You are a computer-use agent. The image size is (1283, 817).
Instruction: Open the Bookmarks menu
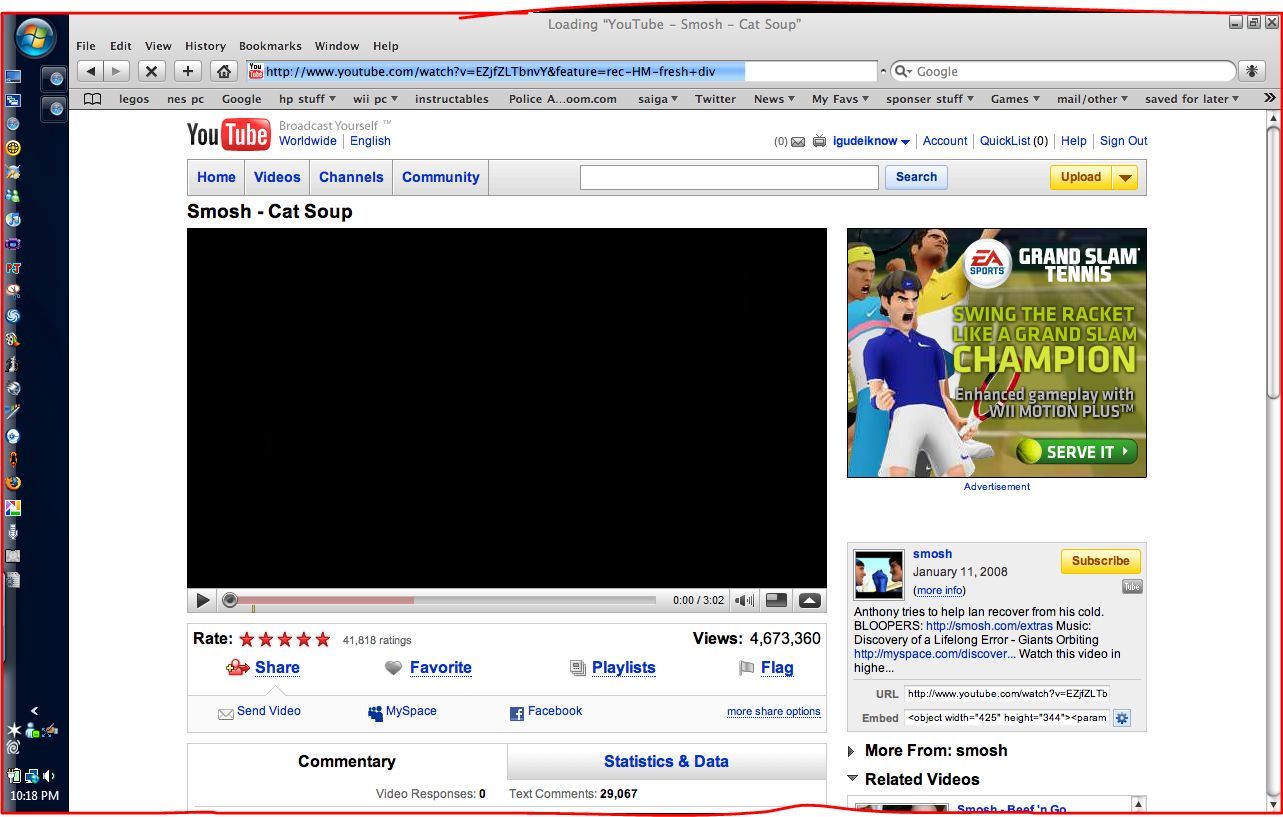(270, 45)
